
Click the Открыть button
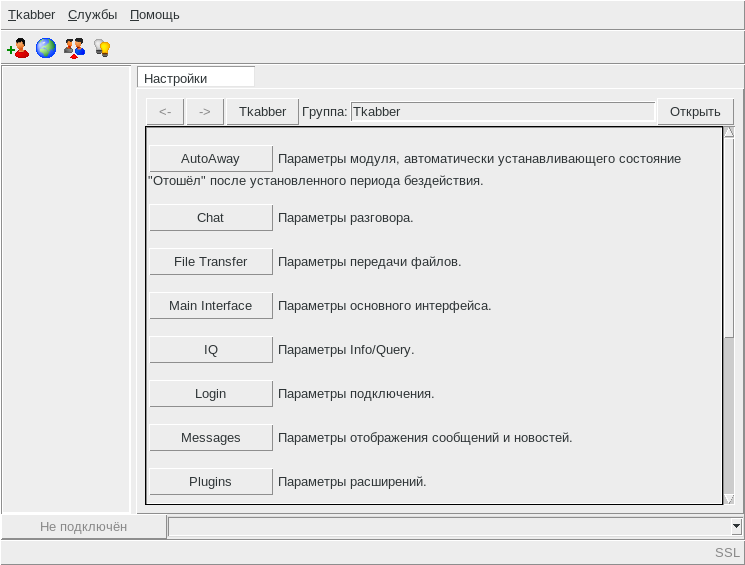point(695,112)
